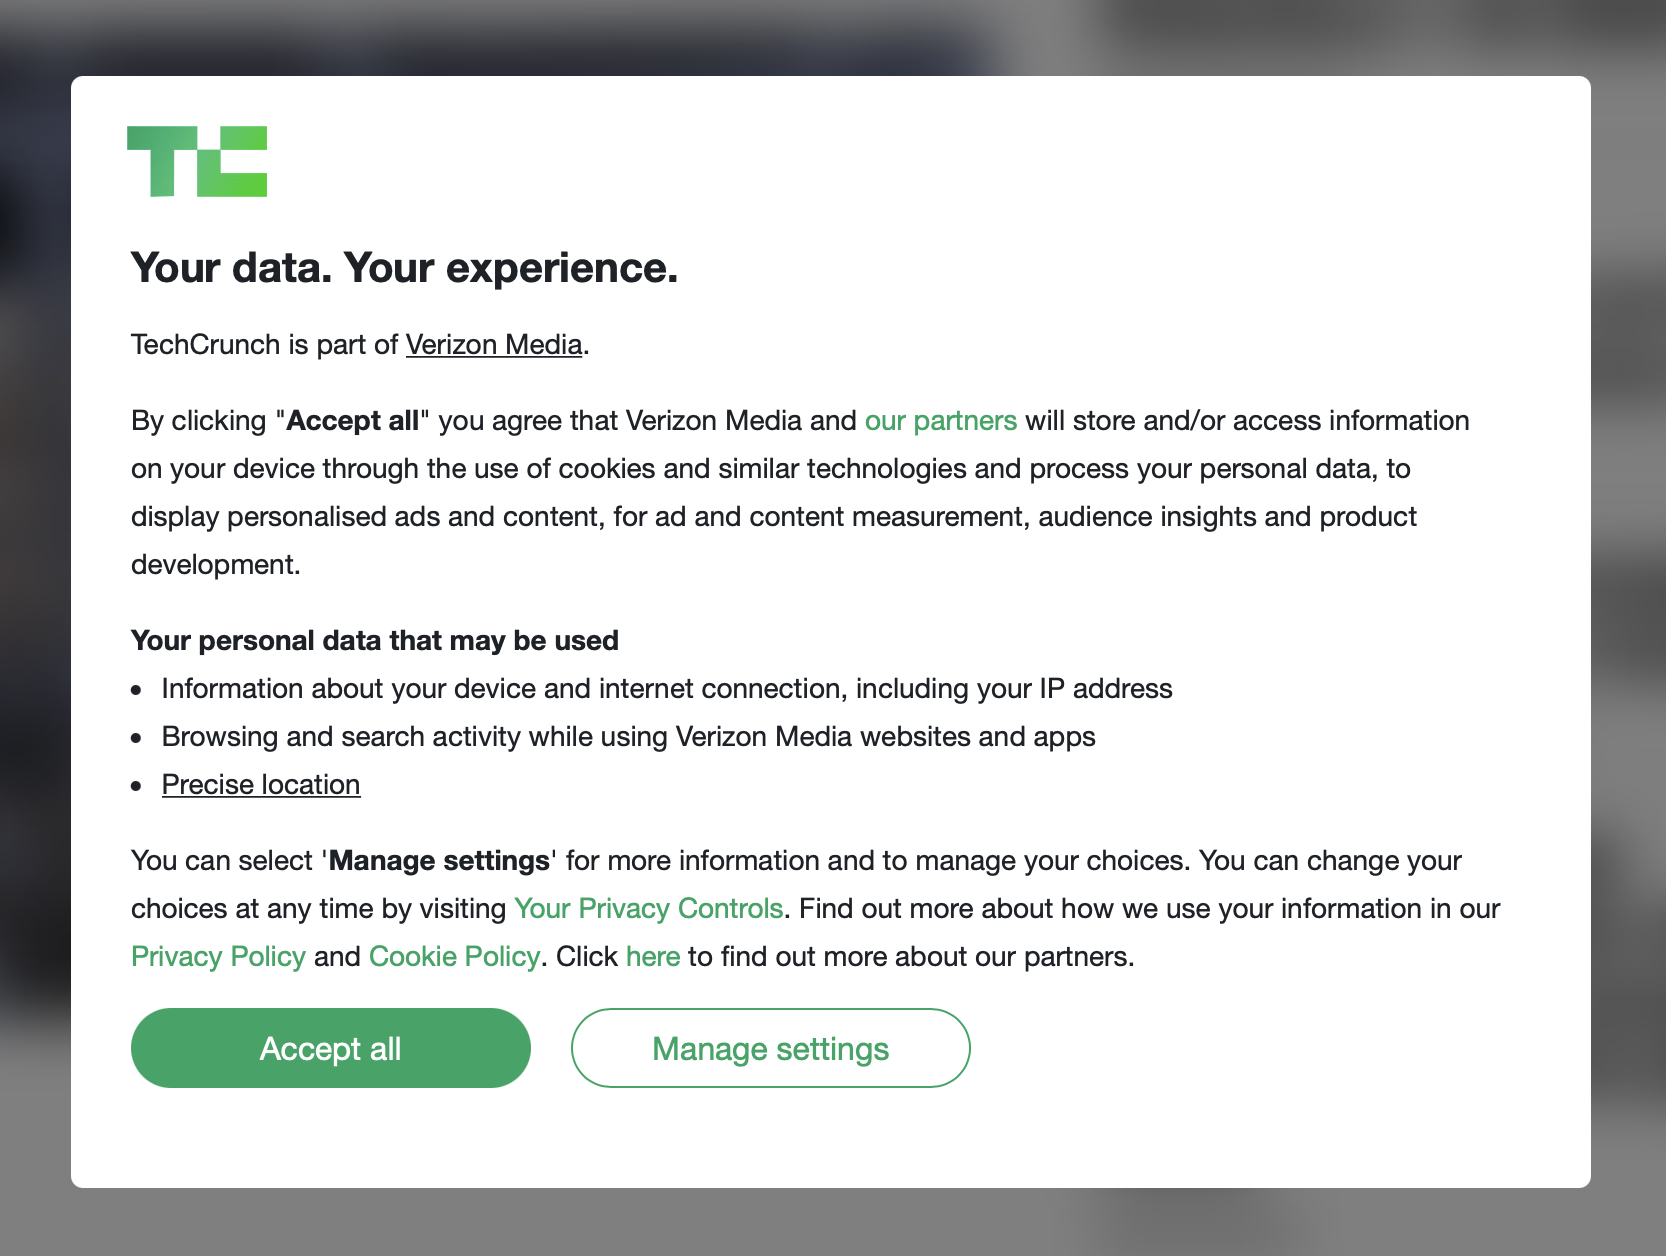Click the bullet dot beside Precise location
Viewport: 1666px width, 1256px height.
137,786
